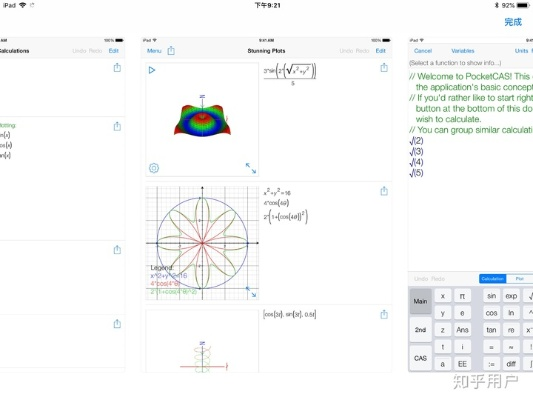Tap the Wi-Fi status icon
The image size is (533, 400).
pos(23,5)
